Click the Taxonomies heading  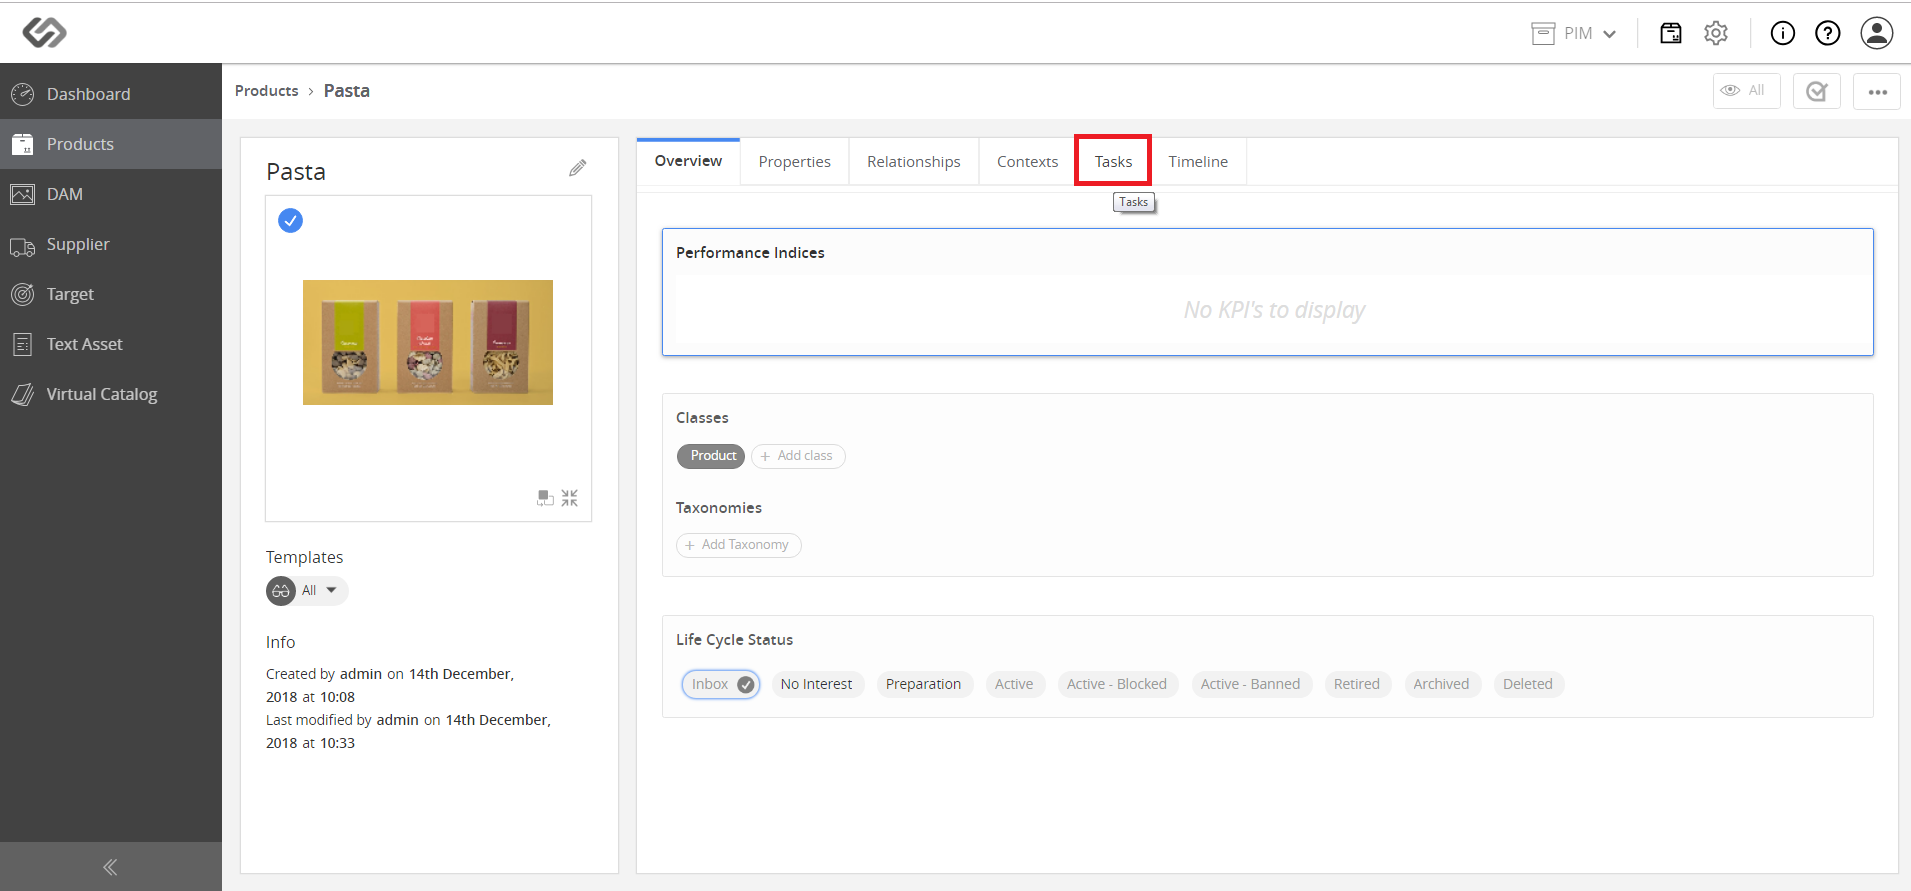click(x=719, y=508)
